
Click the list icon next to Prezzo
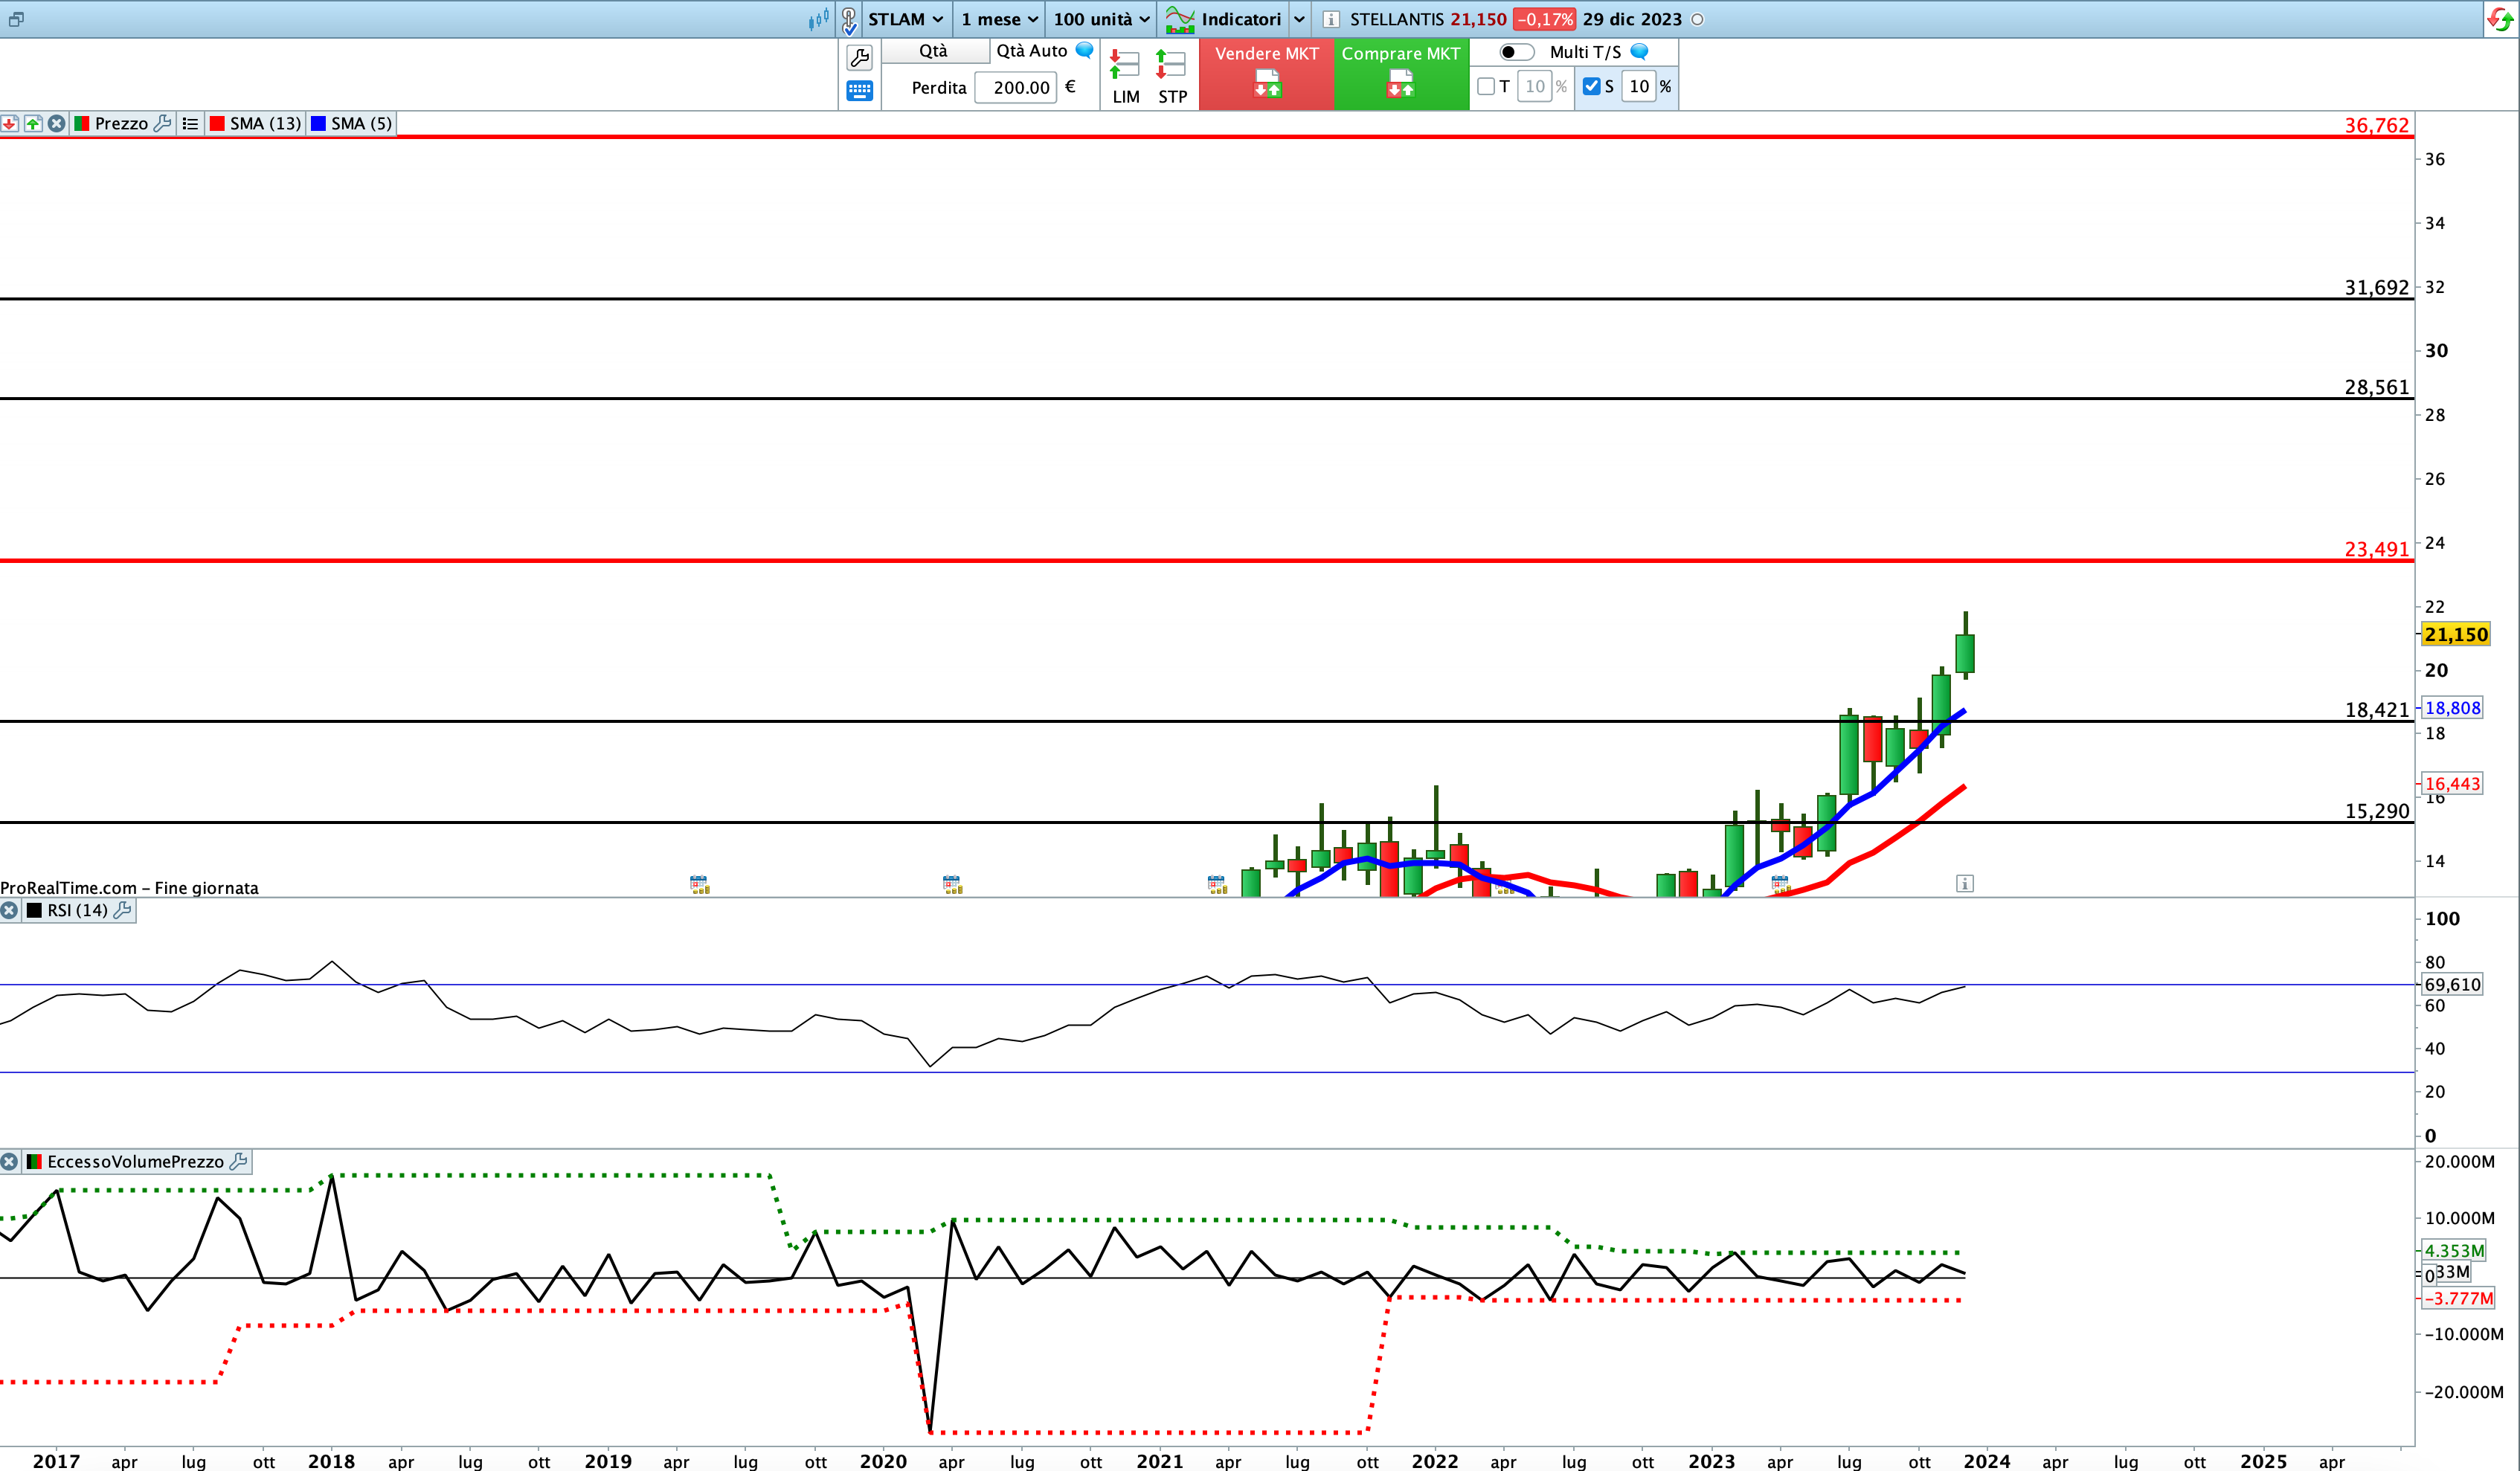click(190, 123)
